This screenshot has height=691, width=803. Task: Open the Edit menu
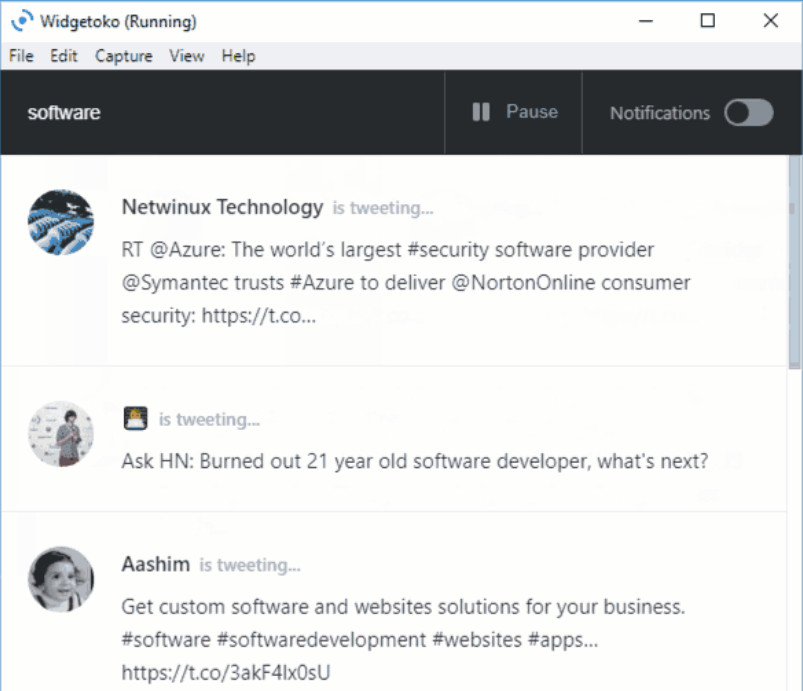64,56
